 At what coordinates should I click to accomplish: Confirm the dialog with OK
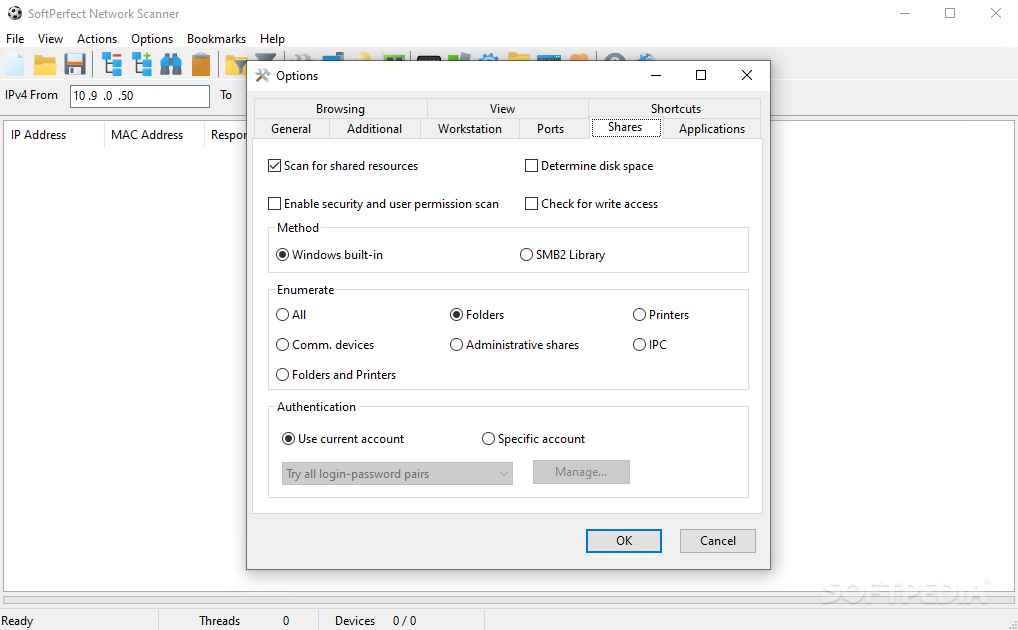623,541
